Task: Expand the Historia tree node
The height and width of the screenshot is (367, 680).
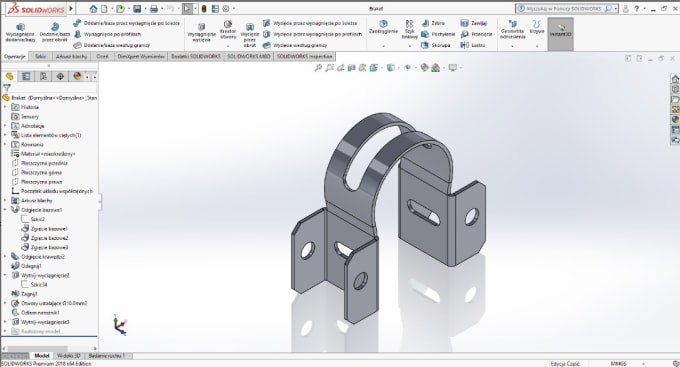Action: point(5,107)
